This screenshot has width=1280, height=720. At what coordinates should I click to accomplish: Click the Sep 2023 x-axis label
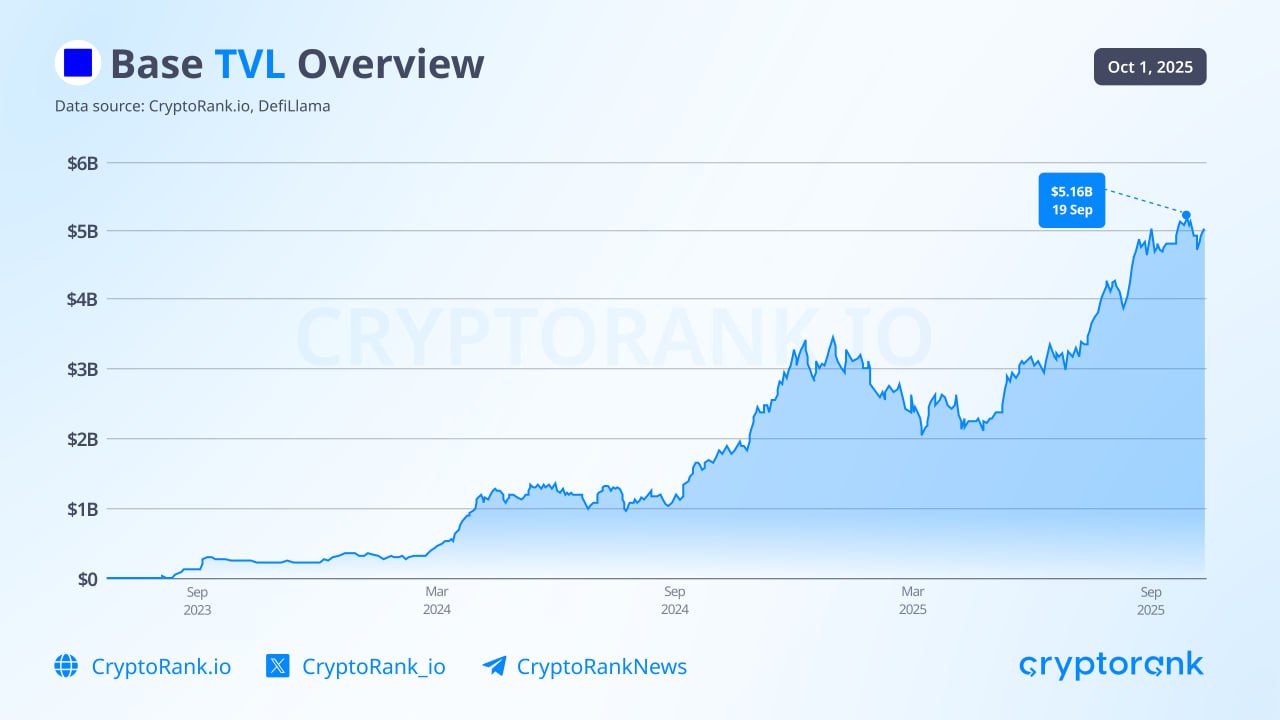pyautogui.click(x=197, y=600)
